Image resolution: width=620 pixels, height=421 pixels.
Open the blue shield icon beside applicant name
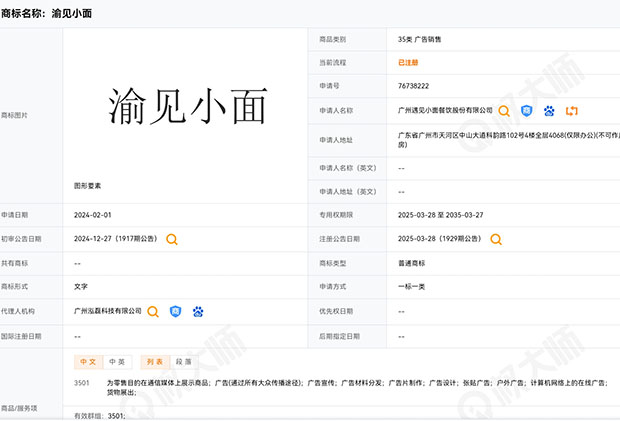click(x=526, y=111)
